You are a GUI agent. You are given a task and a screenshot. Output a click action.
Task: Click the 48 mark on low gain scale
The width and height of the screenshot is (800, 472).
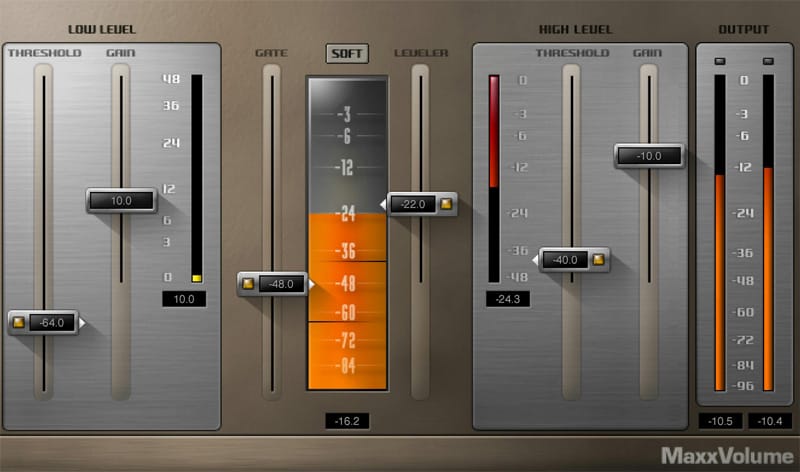point(171,79)
